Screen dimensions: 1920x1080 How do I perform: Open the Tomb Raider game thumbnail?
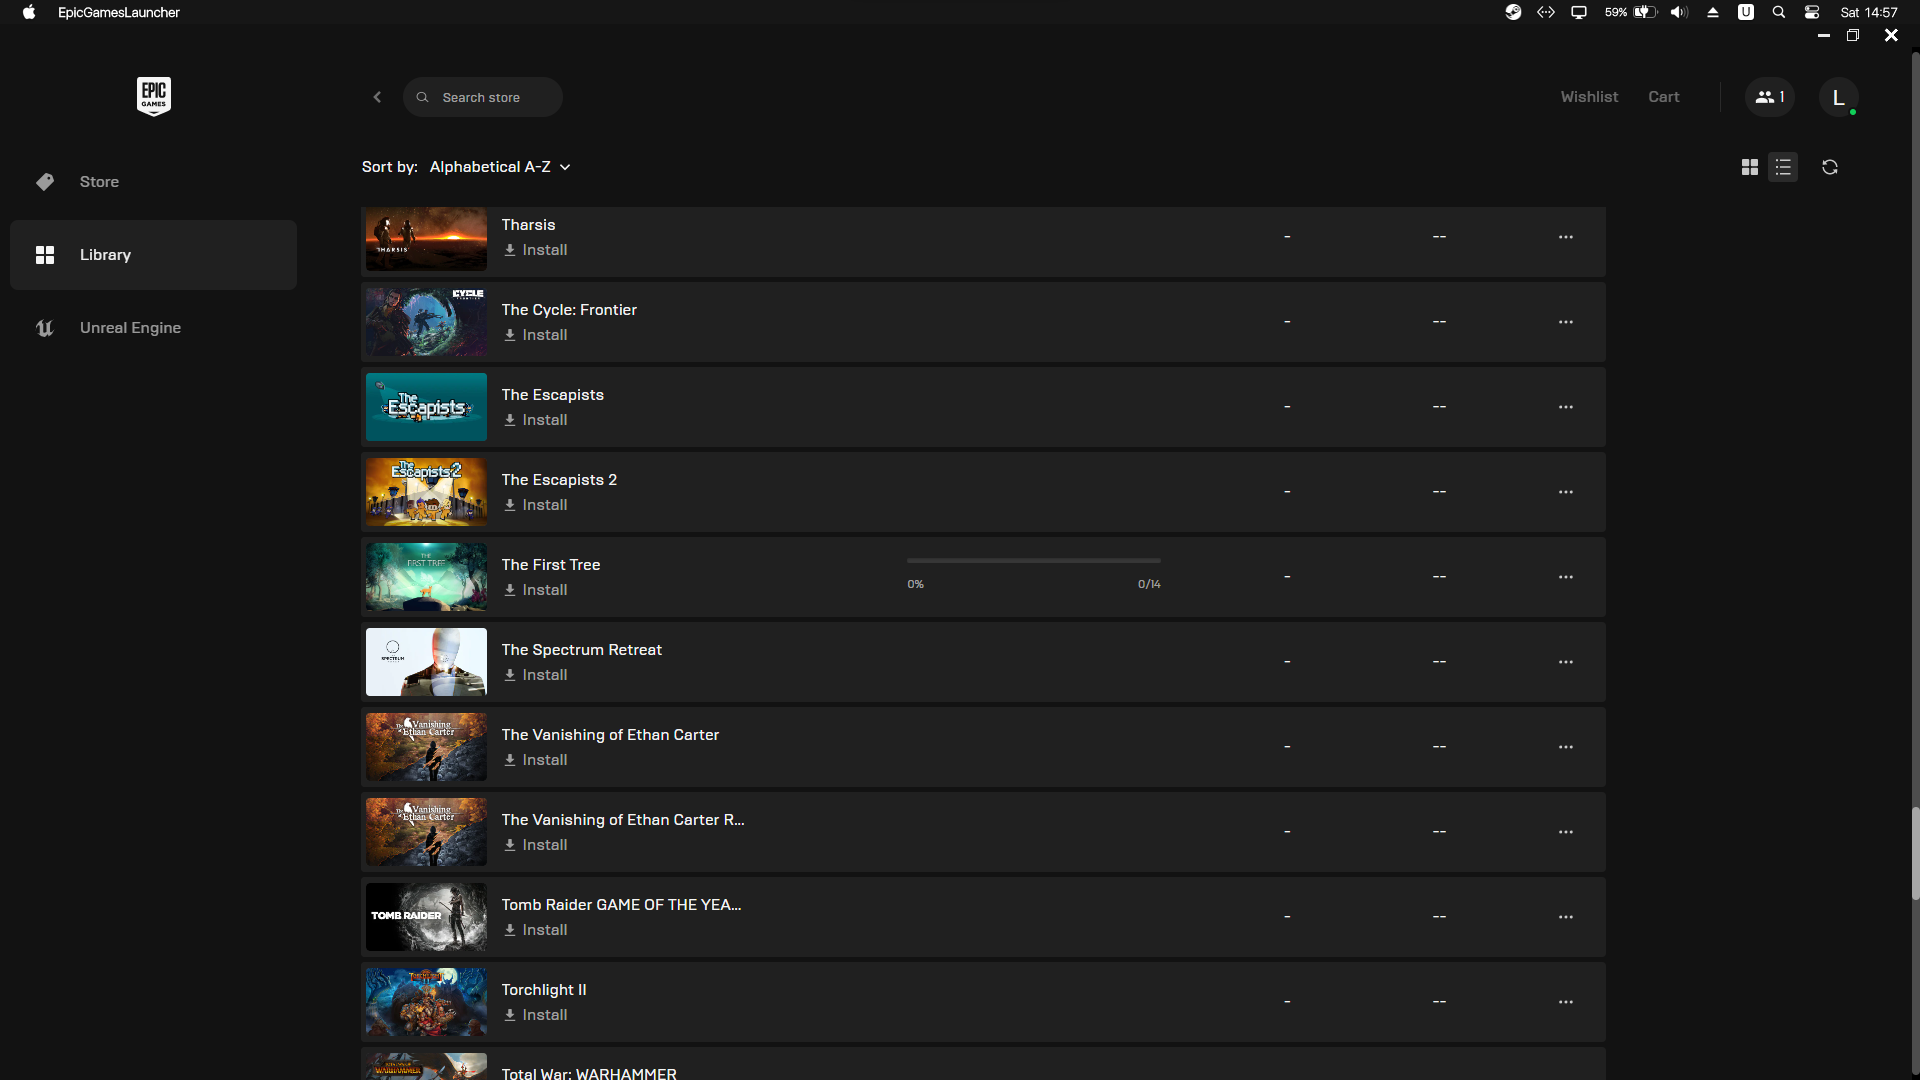[x=426, y=917]
